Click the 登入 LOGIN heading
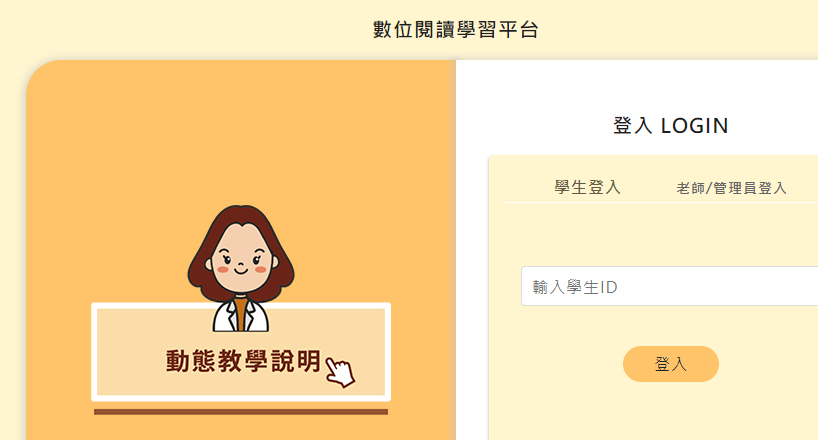This screenshot has height=440, width=818. tap(671, 126)
